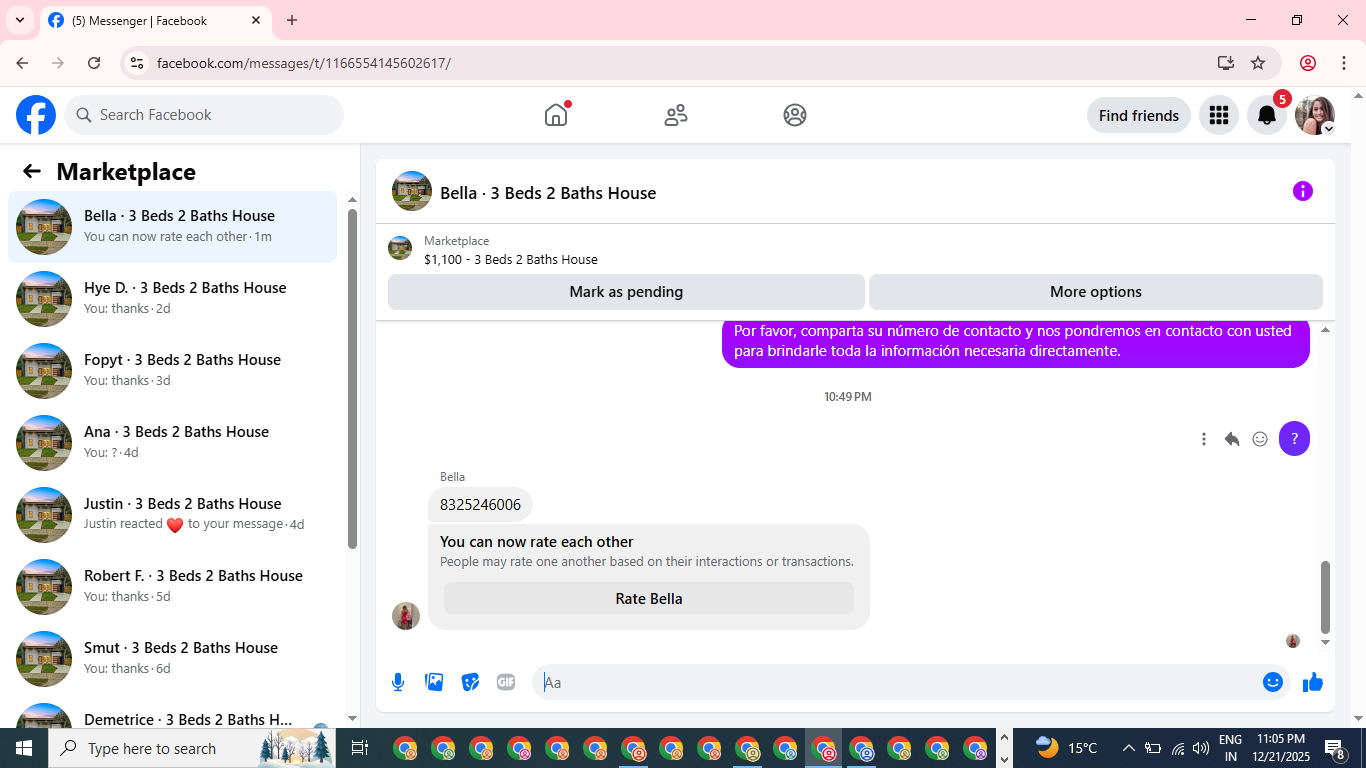The image size is (1366, 768).
Task: Close the Messenger | Facebook tab
Action: [x=256, y=20]
